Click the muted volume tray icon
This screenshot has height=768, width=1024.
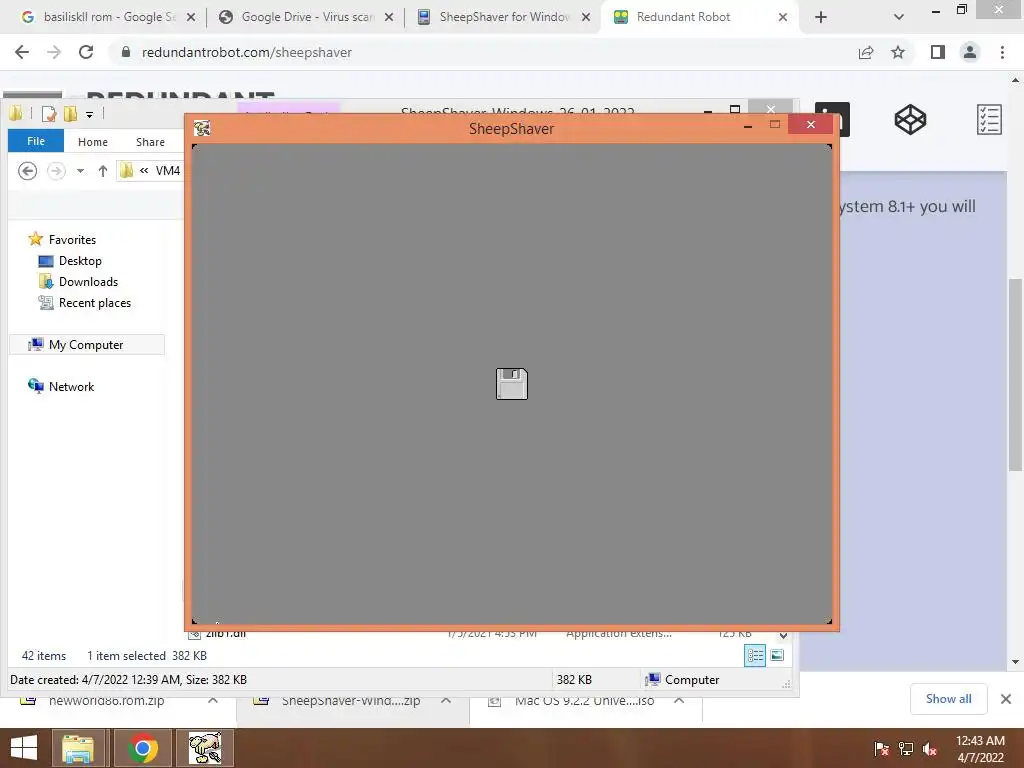click(930, 749)
